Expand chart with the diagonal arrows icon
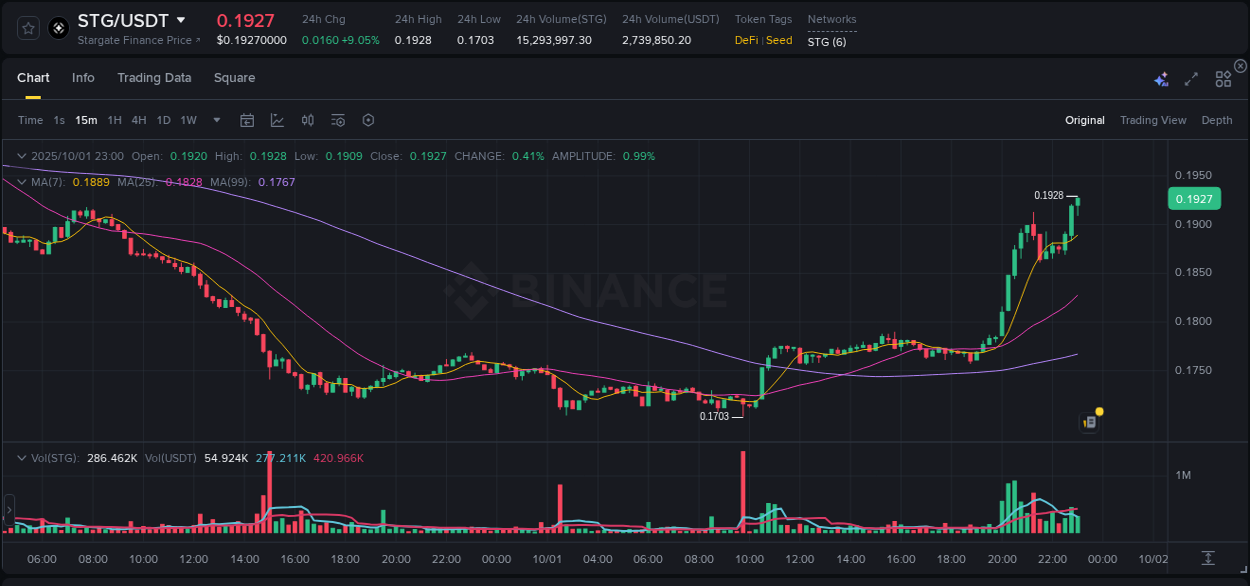Image resolution: width=1250 pixels, height=586 pixels. 1190,77
